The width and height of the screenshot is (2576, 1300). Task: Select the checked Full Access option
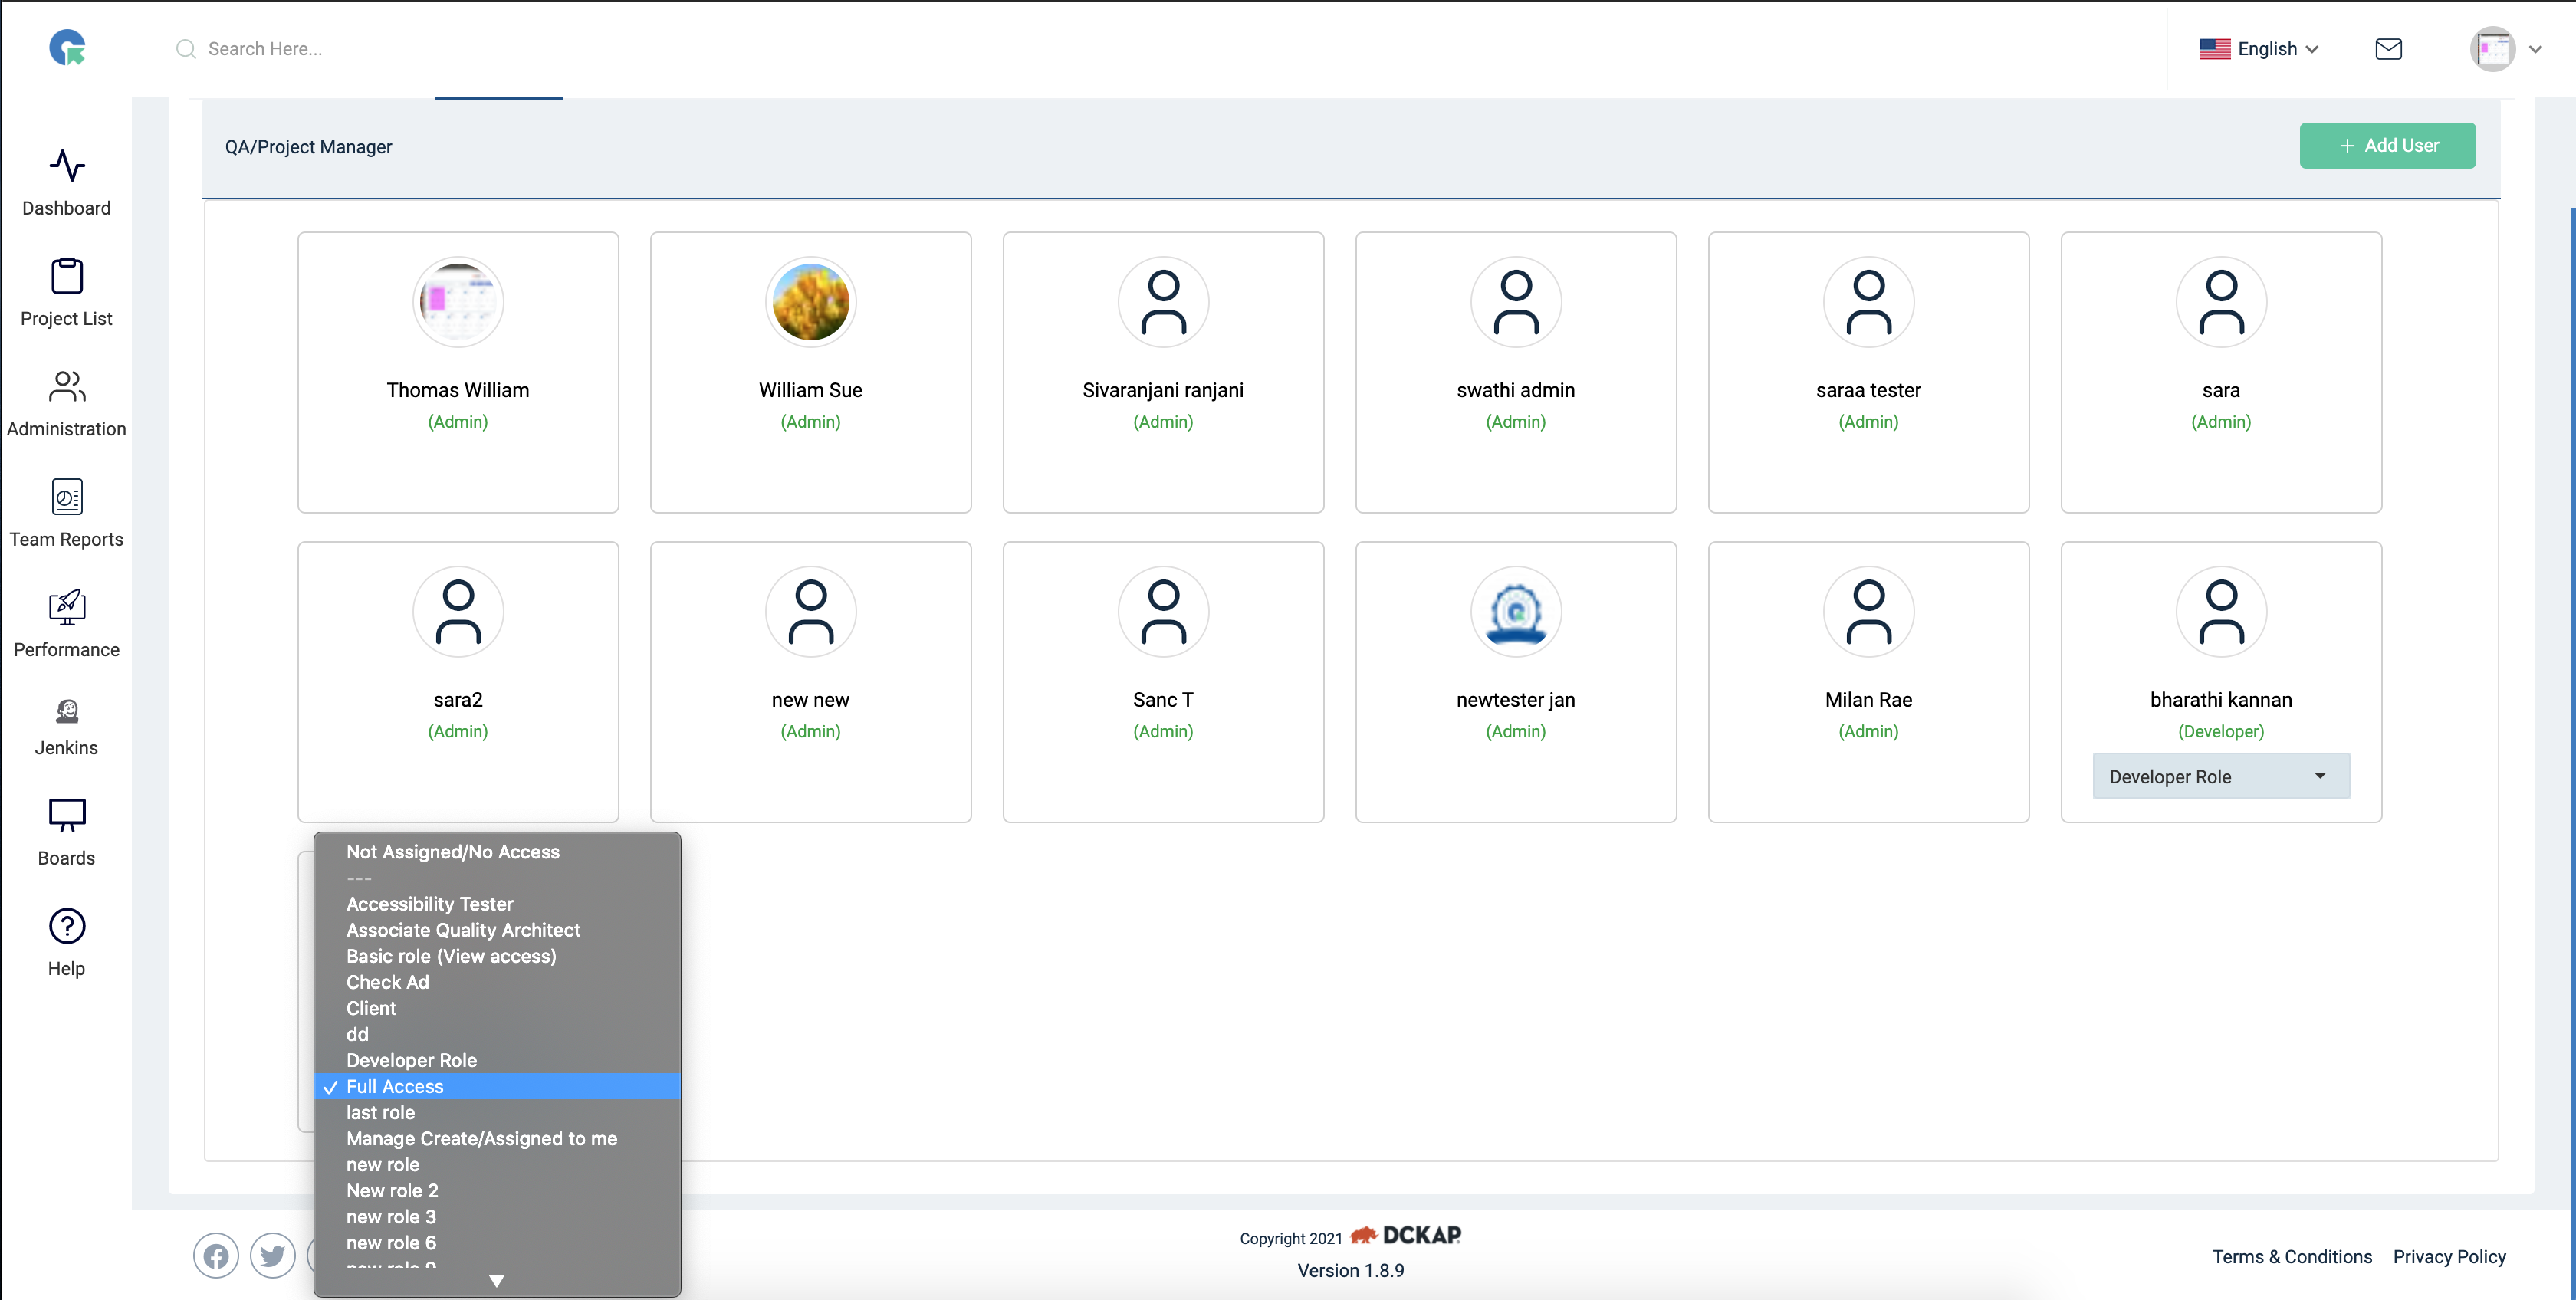pos(497,1086)
